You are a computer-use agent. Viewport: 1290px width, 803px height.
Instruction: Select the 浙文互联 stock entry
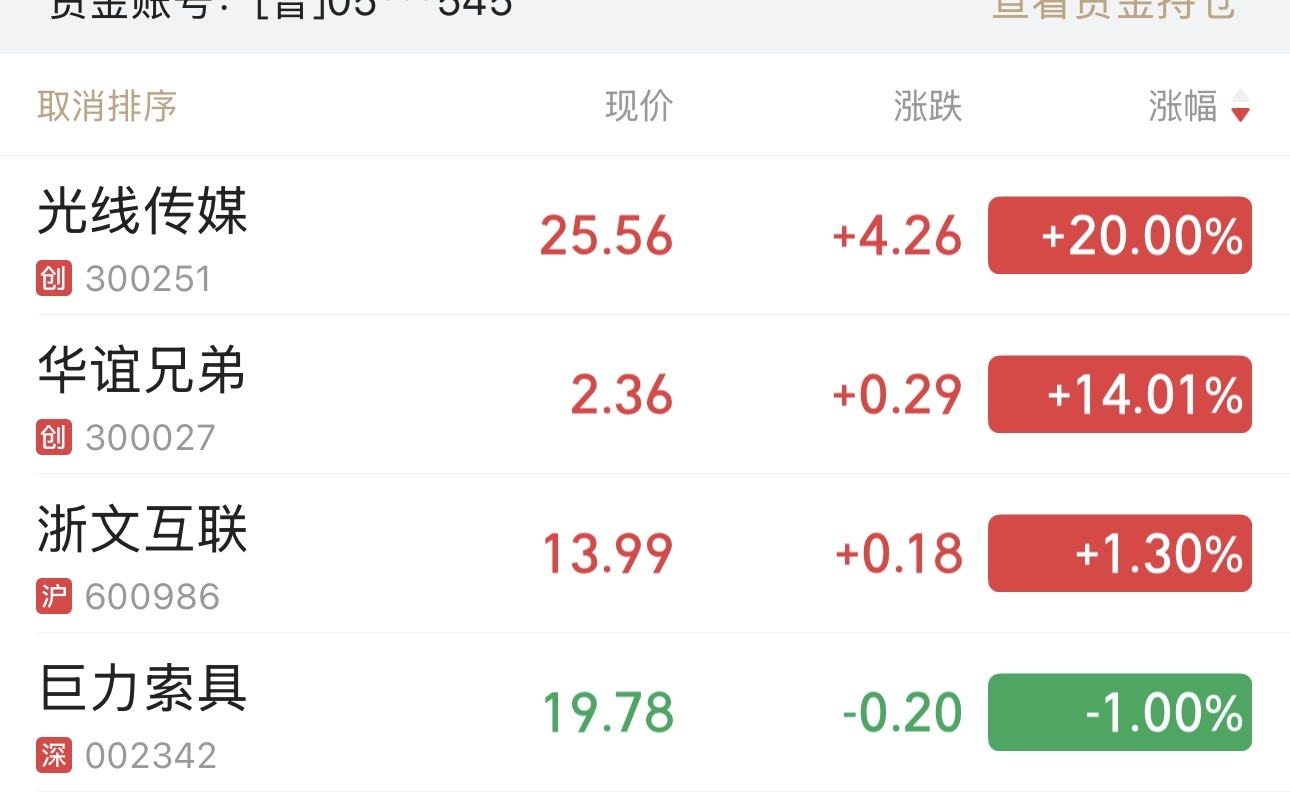coord(645,553)
